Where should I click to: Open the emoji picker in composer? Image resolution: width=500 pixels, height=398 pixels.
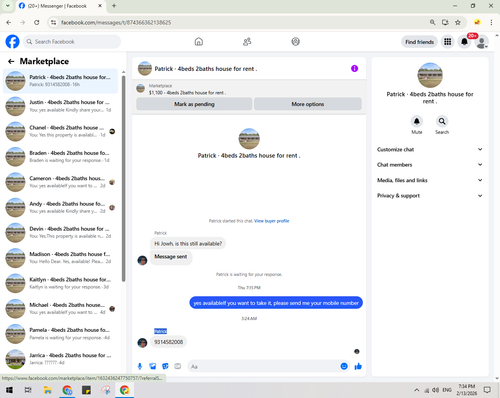click(344, 366)
